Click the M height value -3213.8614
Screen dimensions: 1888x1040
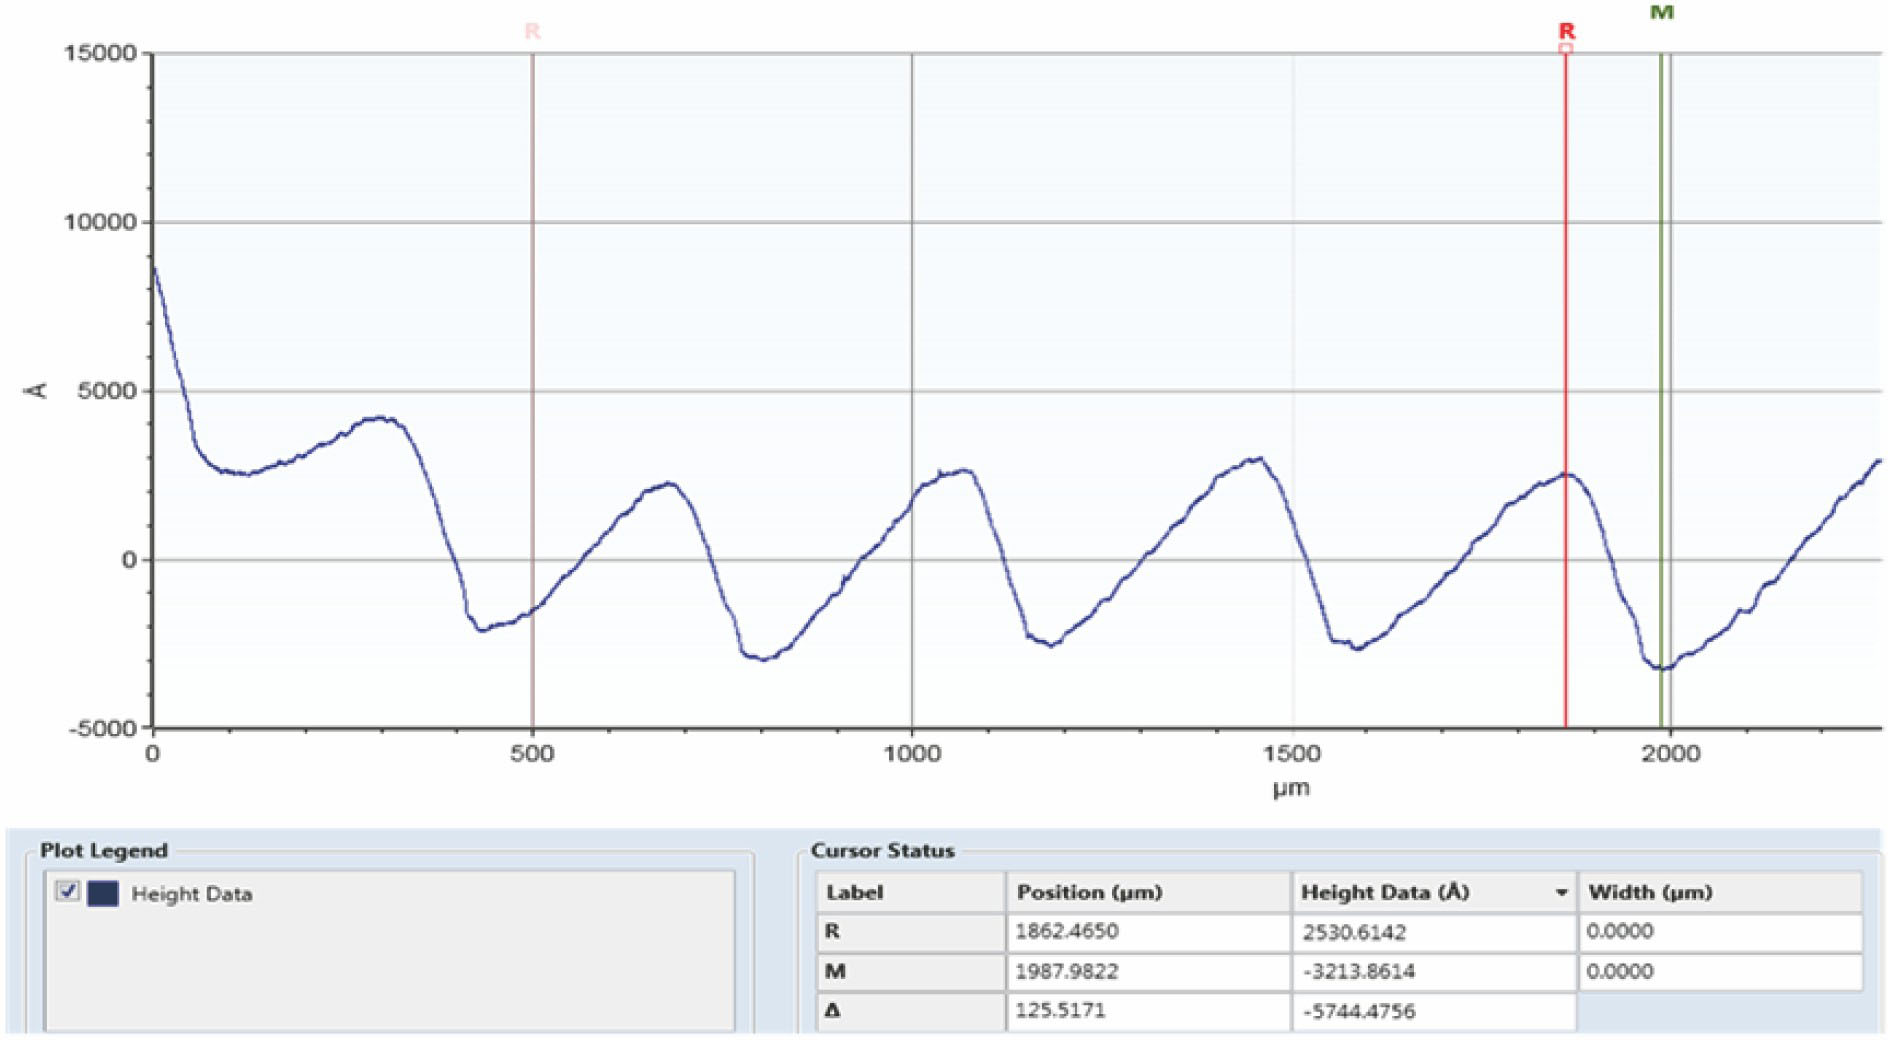(1357, 971)
